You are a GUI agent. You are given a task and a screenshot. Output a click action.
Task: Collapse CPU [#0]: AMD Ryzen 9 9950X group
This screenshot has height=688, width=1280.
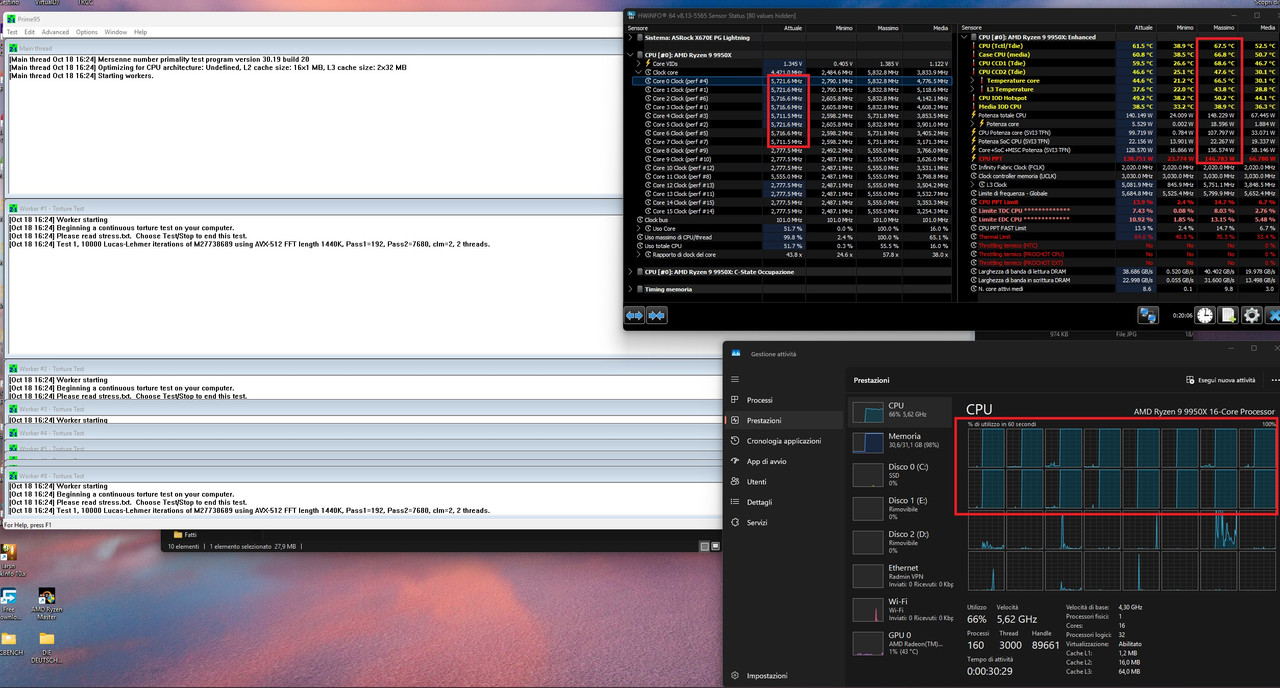pyautogui.click(x=631, y=55)
